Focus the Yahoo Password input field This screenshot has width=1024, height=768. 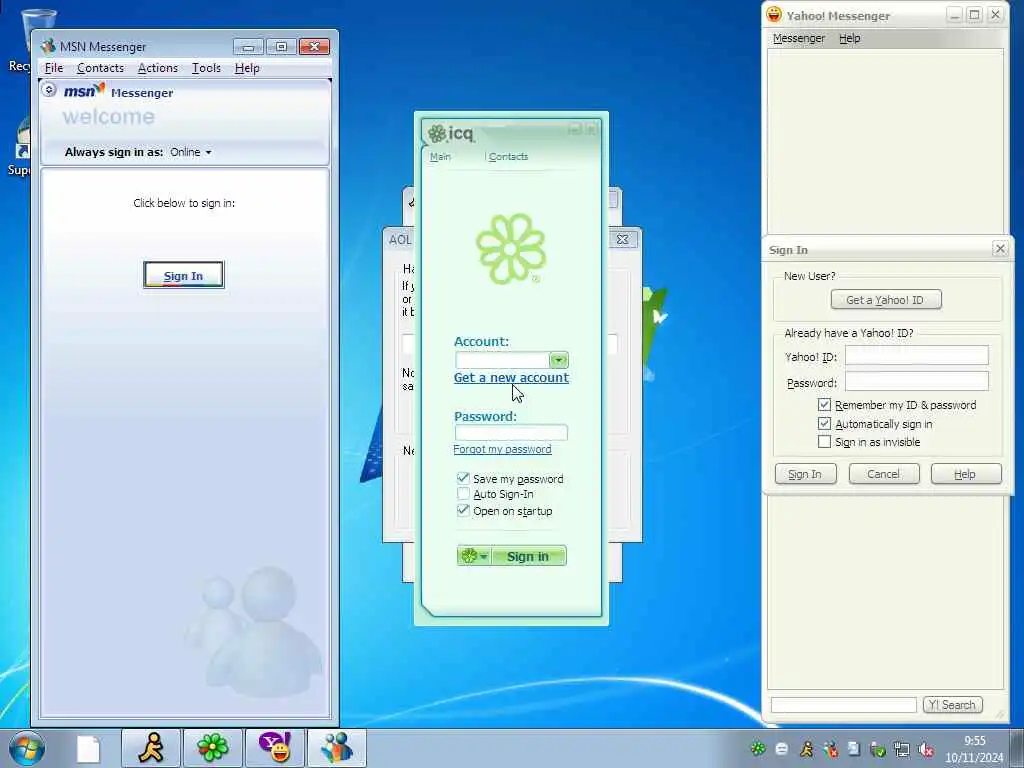click(x=916, y=381)
